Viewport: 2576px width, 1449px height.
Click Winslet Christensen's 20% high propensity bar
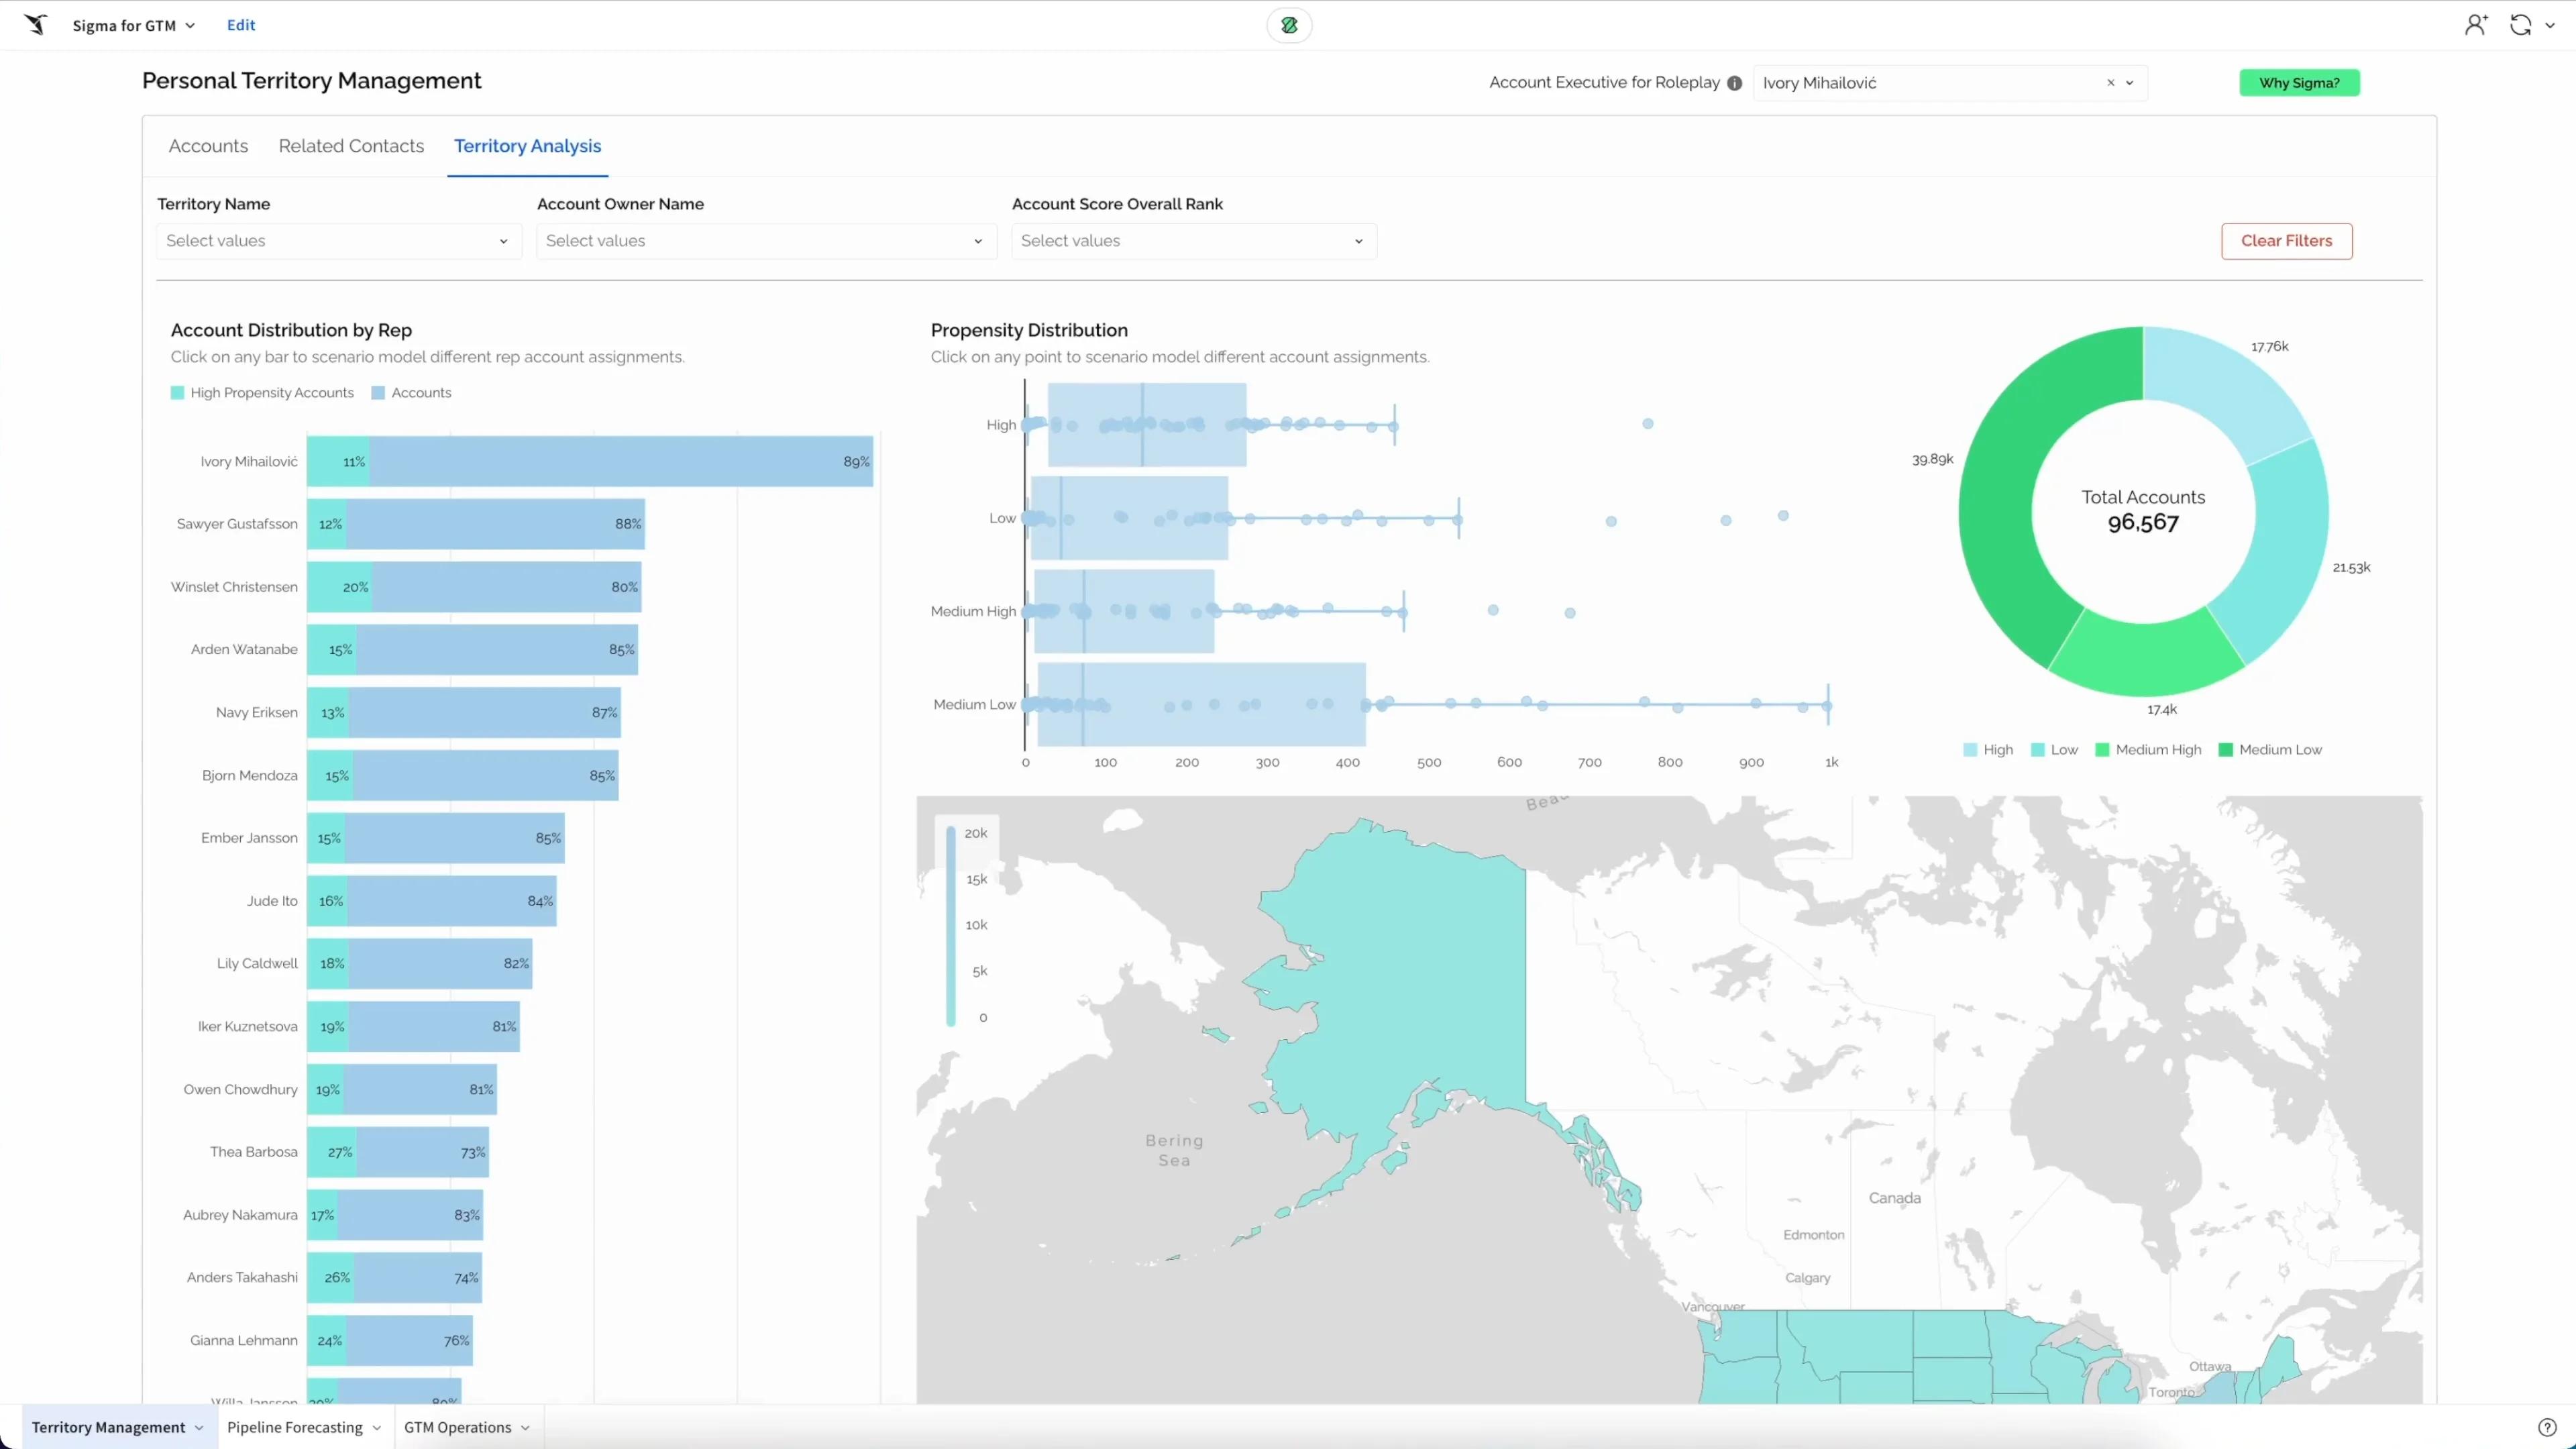coord(340,587)
